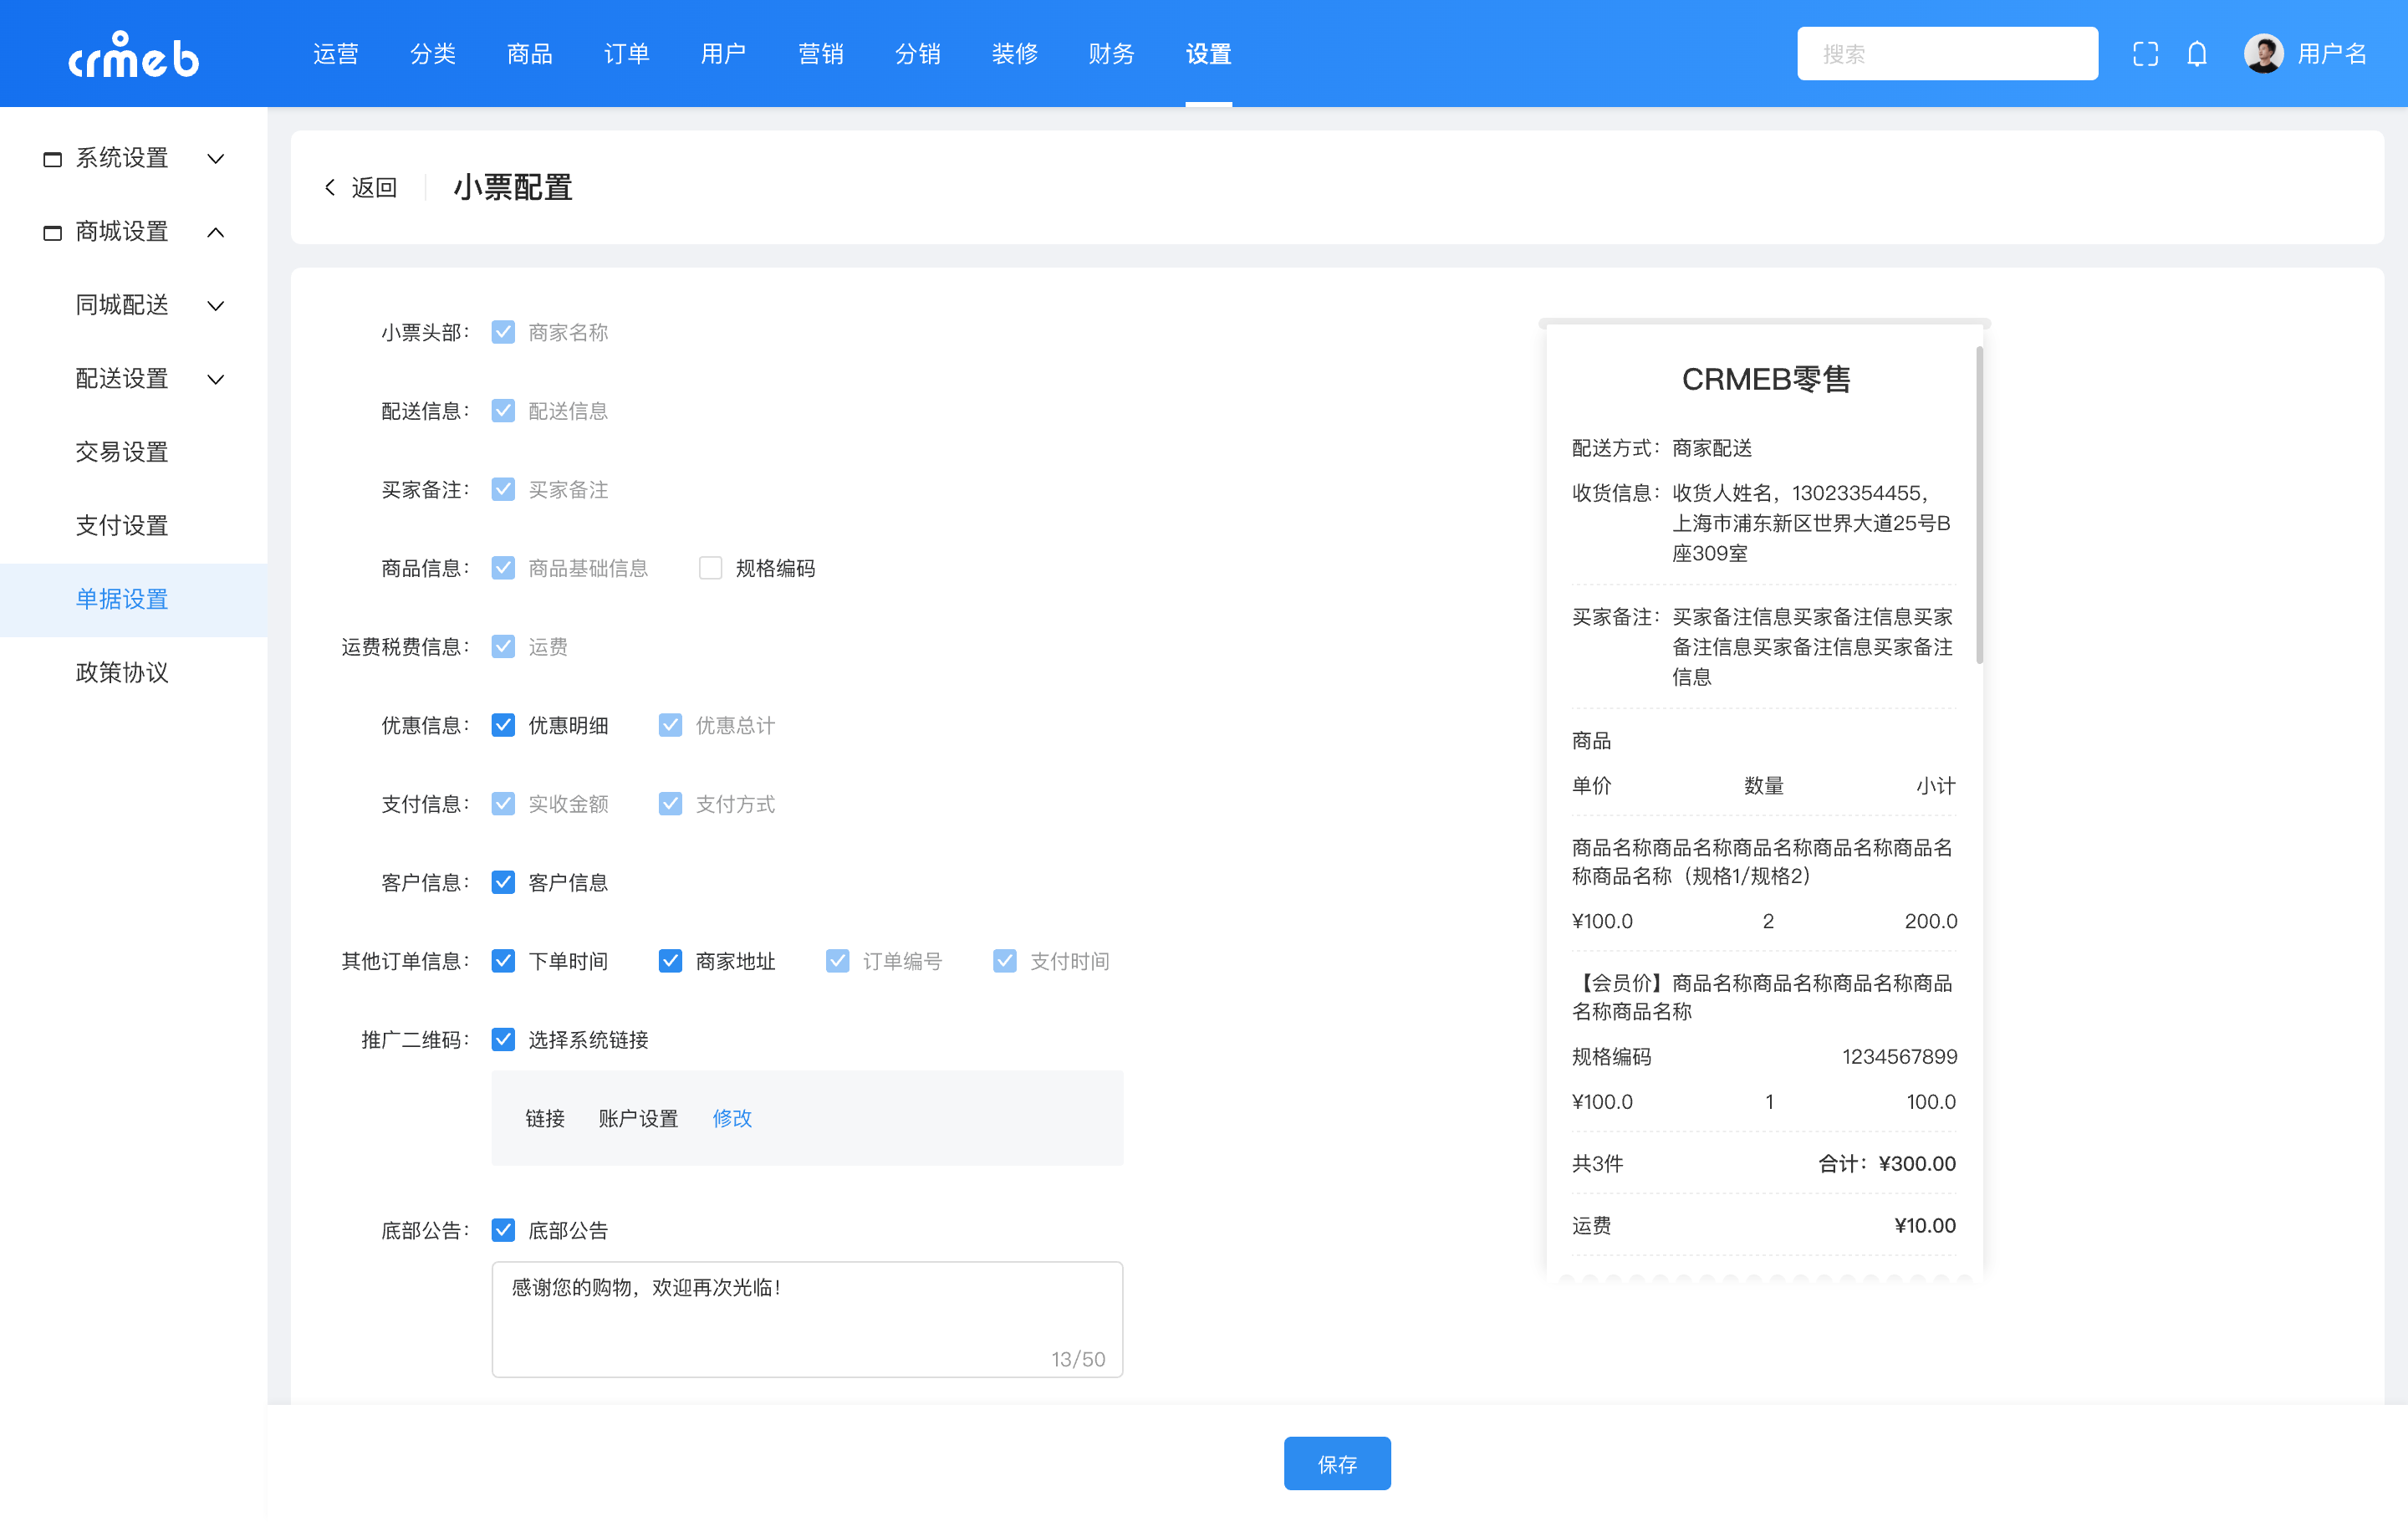Viewport: 2408px width, 1522px height.
Task: Expand the 系统设置 chevron
Action: tap(215, 159)
